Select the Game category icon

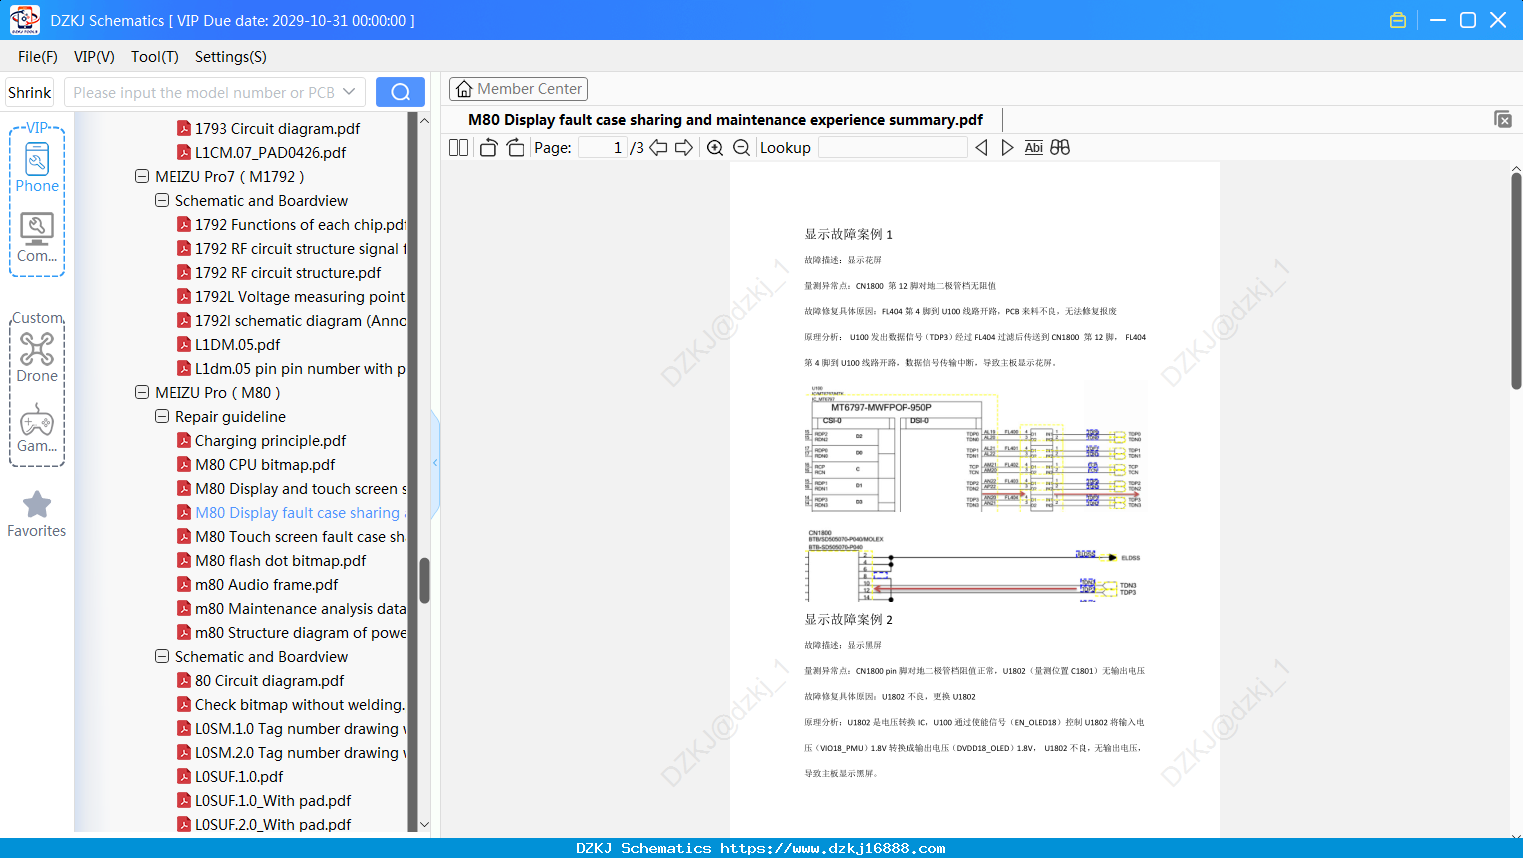37,428
